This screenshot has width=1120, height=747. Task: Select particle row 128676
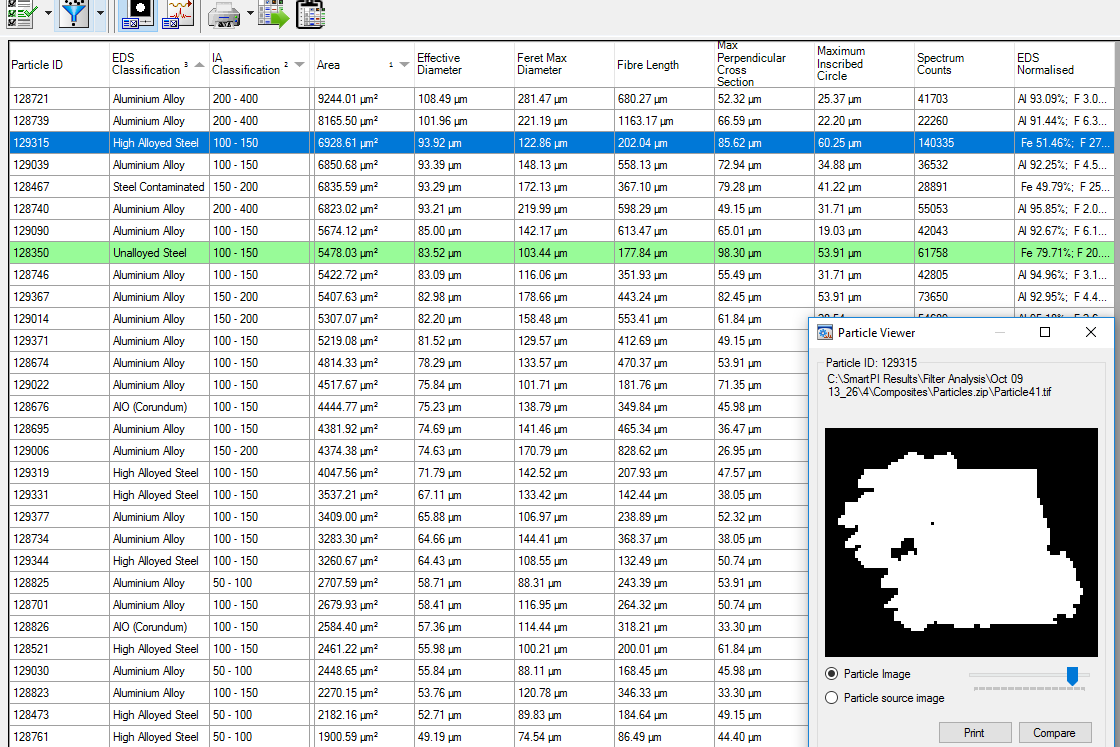409,407
